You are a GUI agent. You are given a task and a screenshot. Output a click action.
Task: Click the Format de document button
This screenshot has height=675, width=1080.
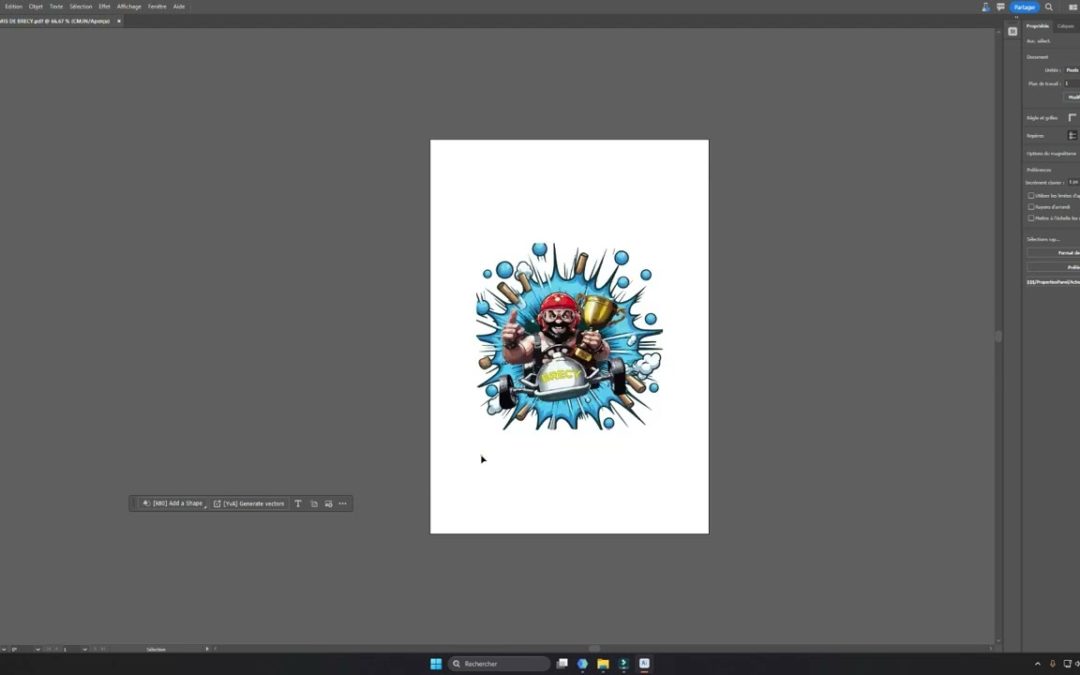[x=1054, y=253]
